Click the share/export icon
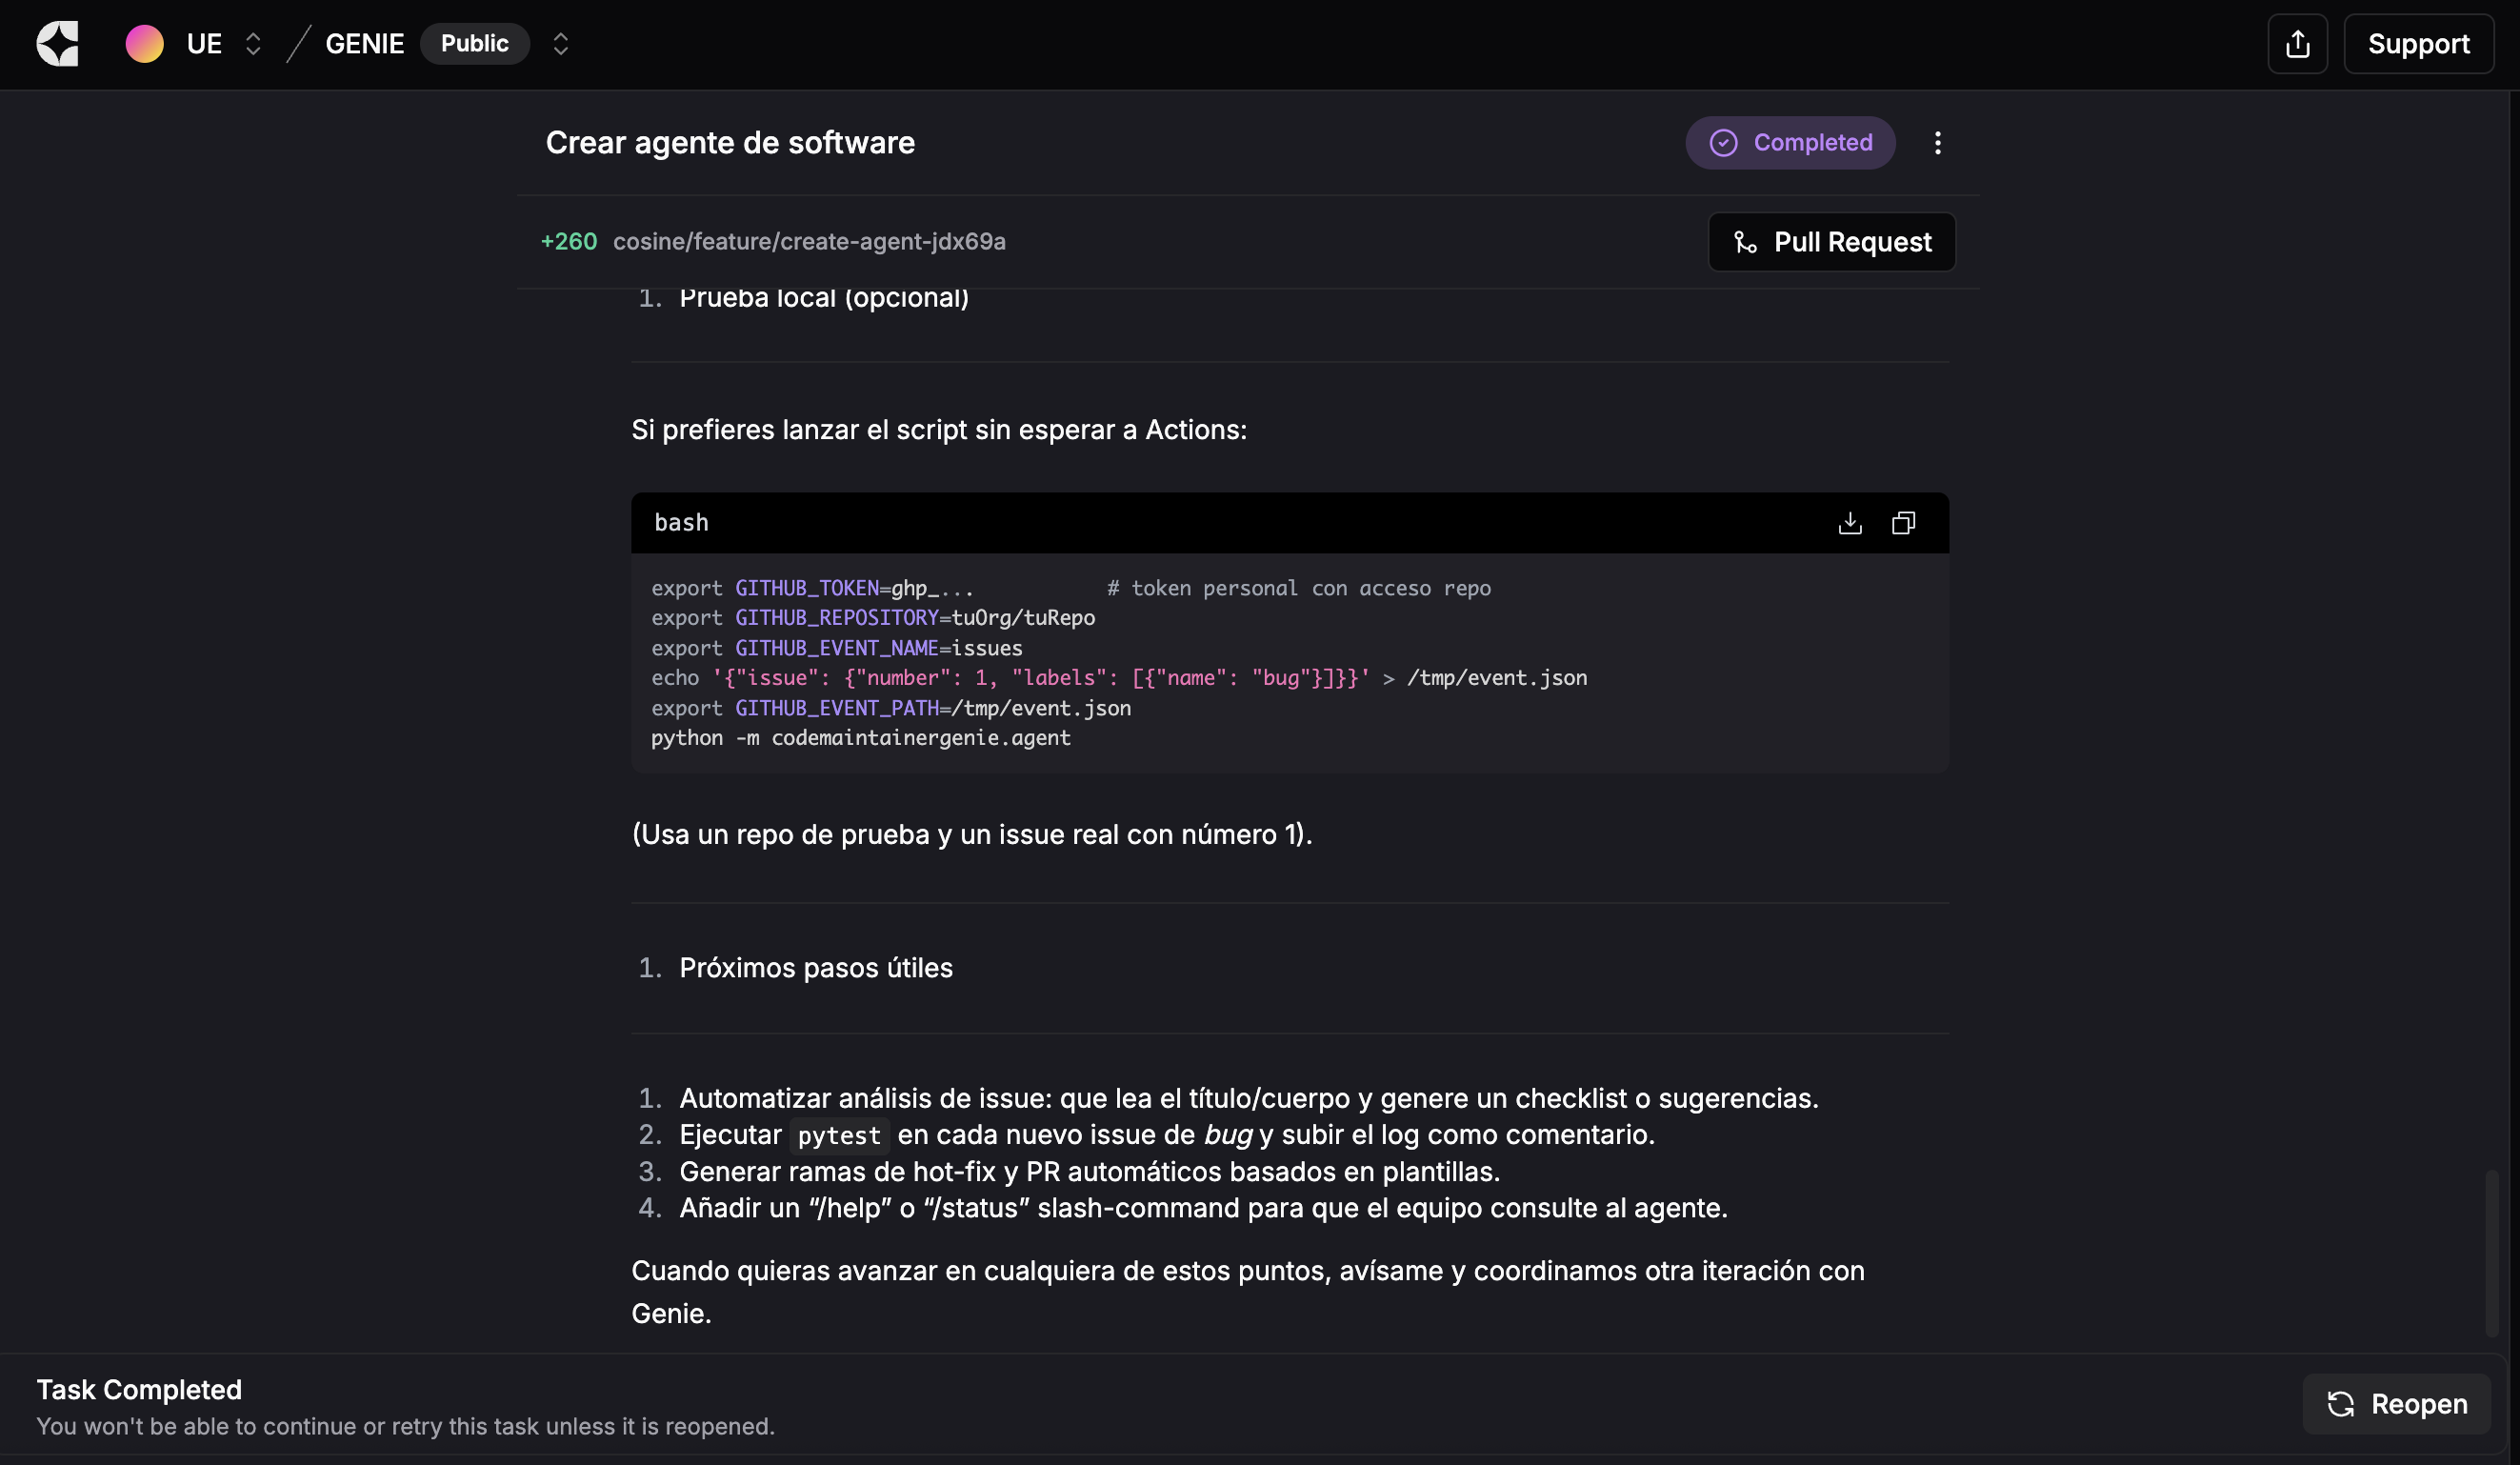 pyautogui.click(x=2297, y=44)
